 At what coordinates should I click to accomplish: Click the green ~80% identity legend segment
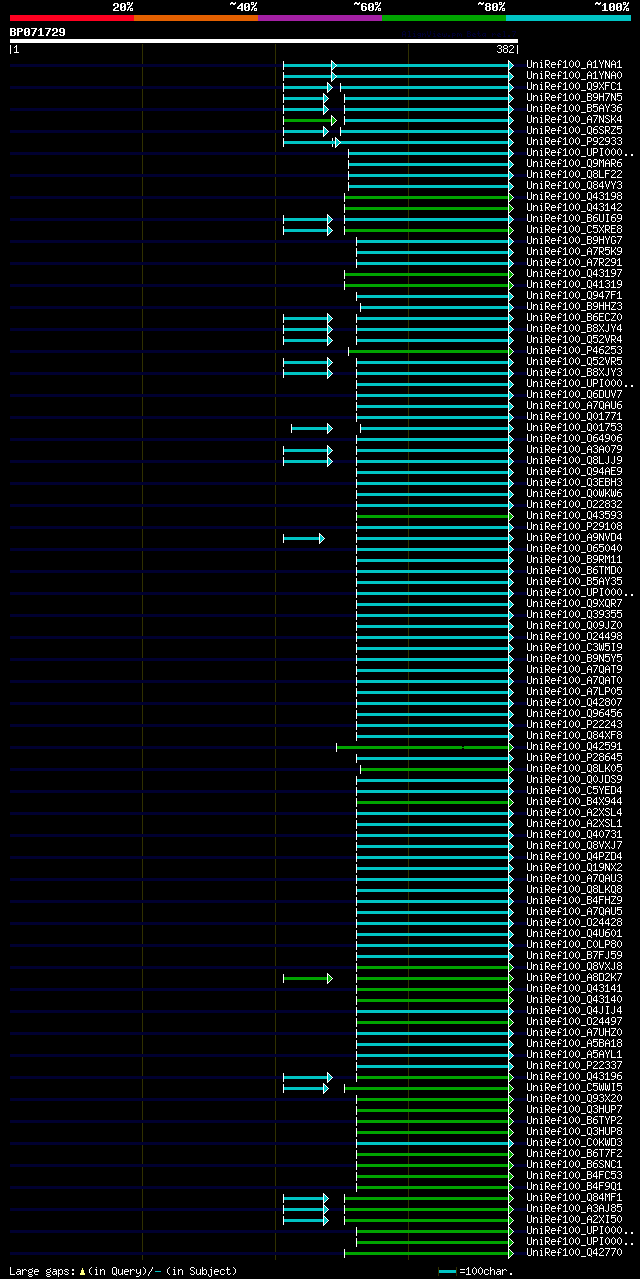pos(443,17)
